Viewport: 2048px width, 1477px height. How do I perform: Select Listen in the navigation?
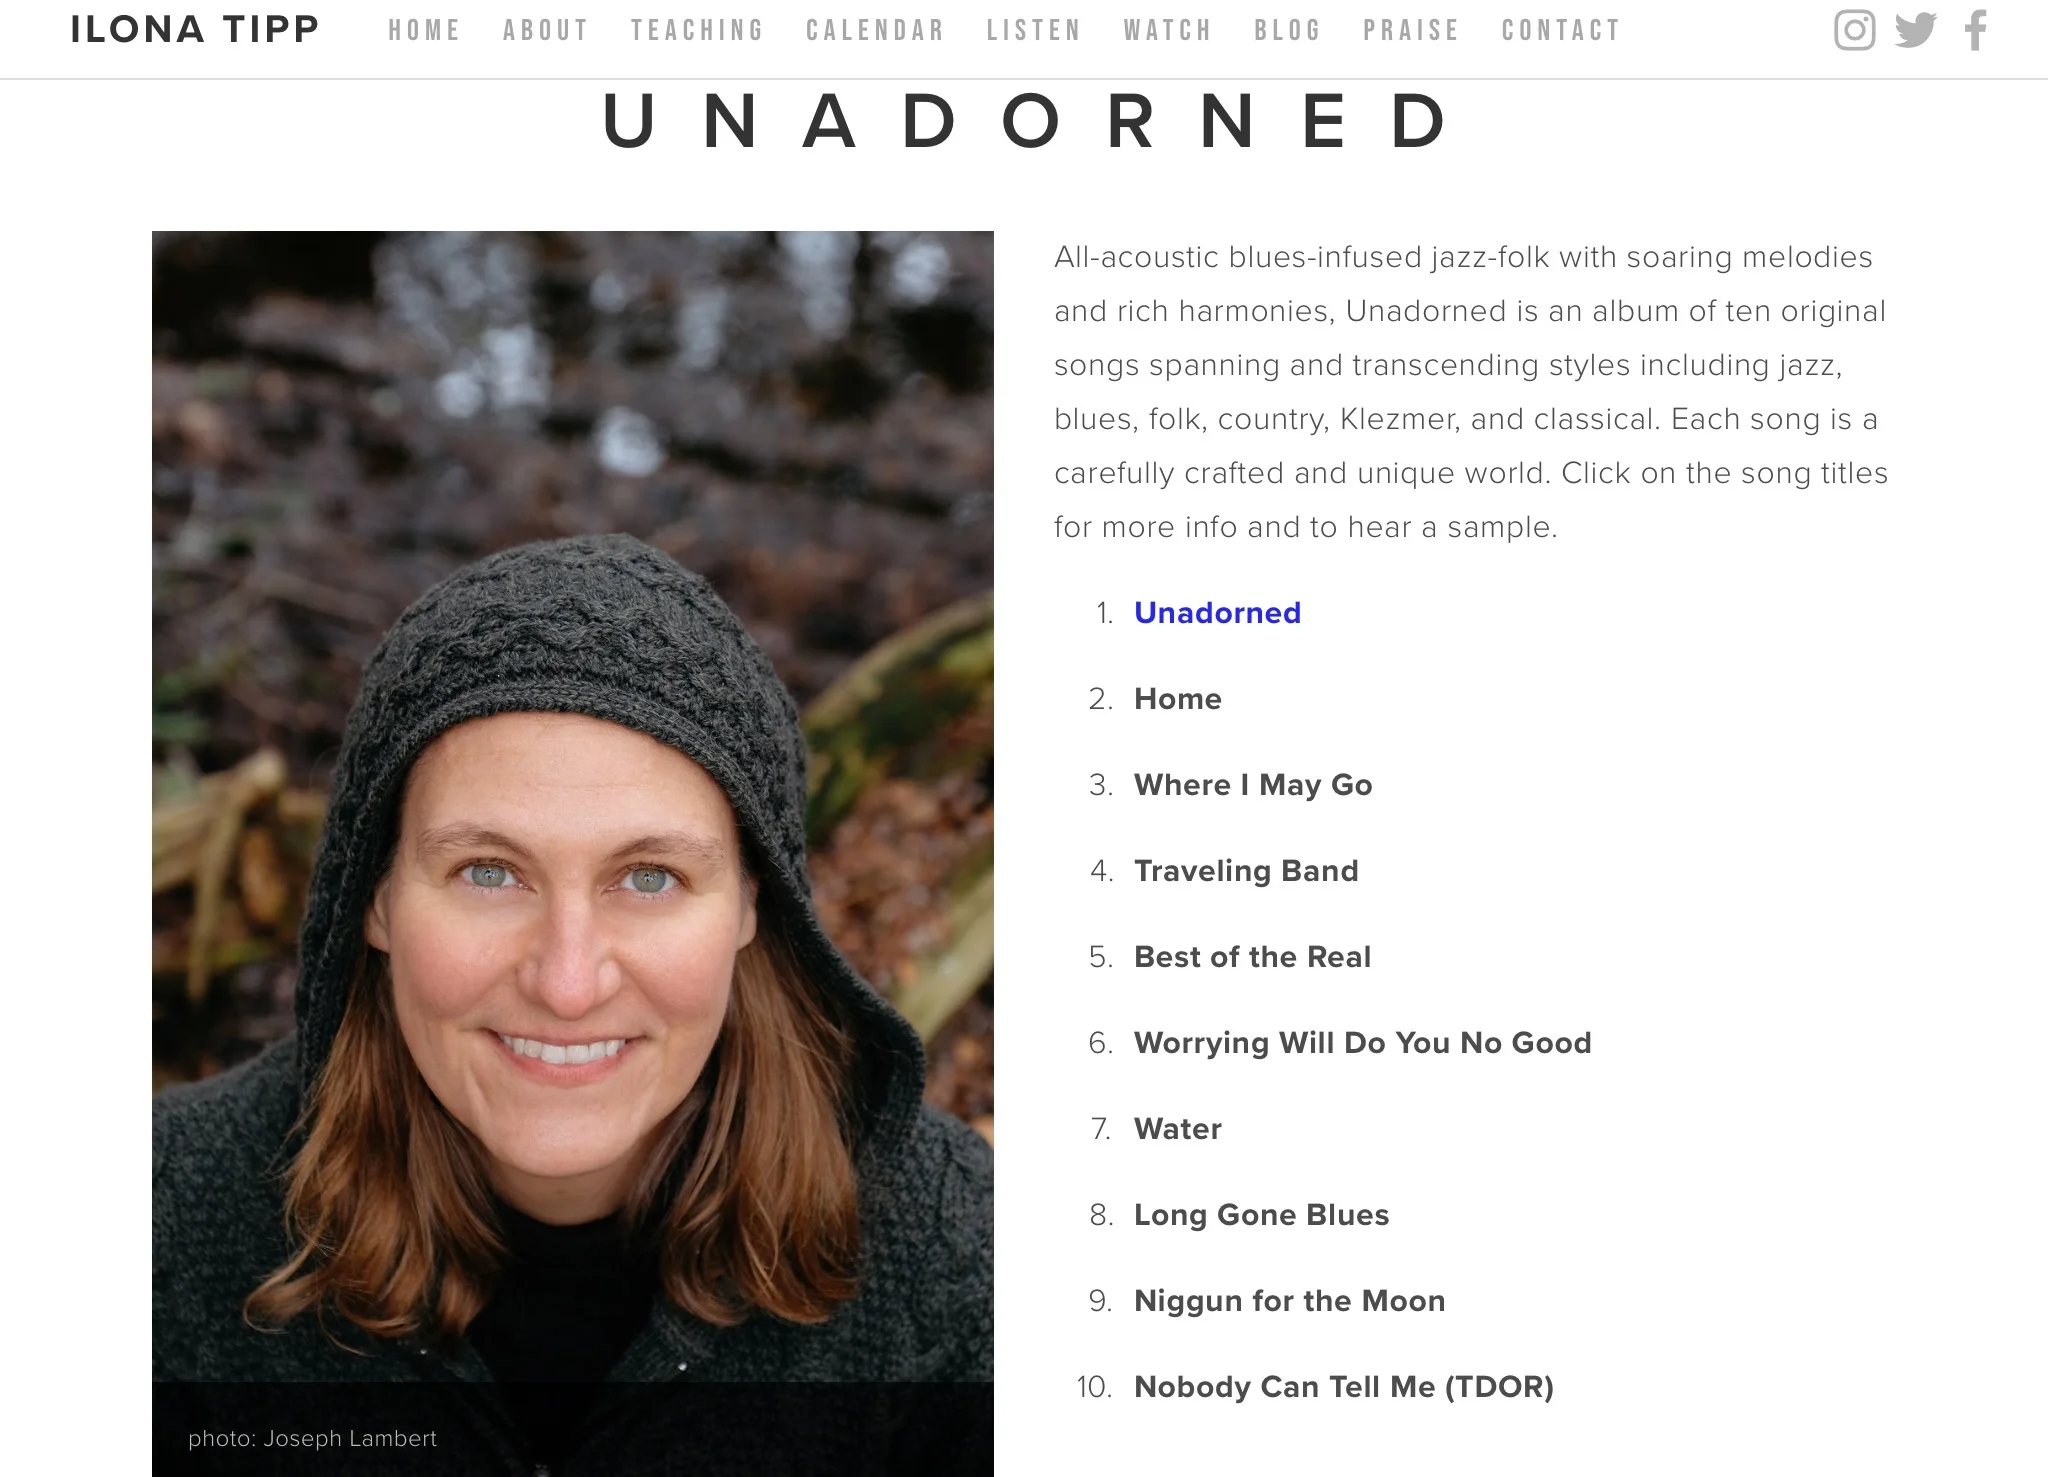pyautogui.click(x=1035, y=31)
